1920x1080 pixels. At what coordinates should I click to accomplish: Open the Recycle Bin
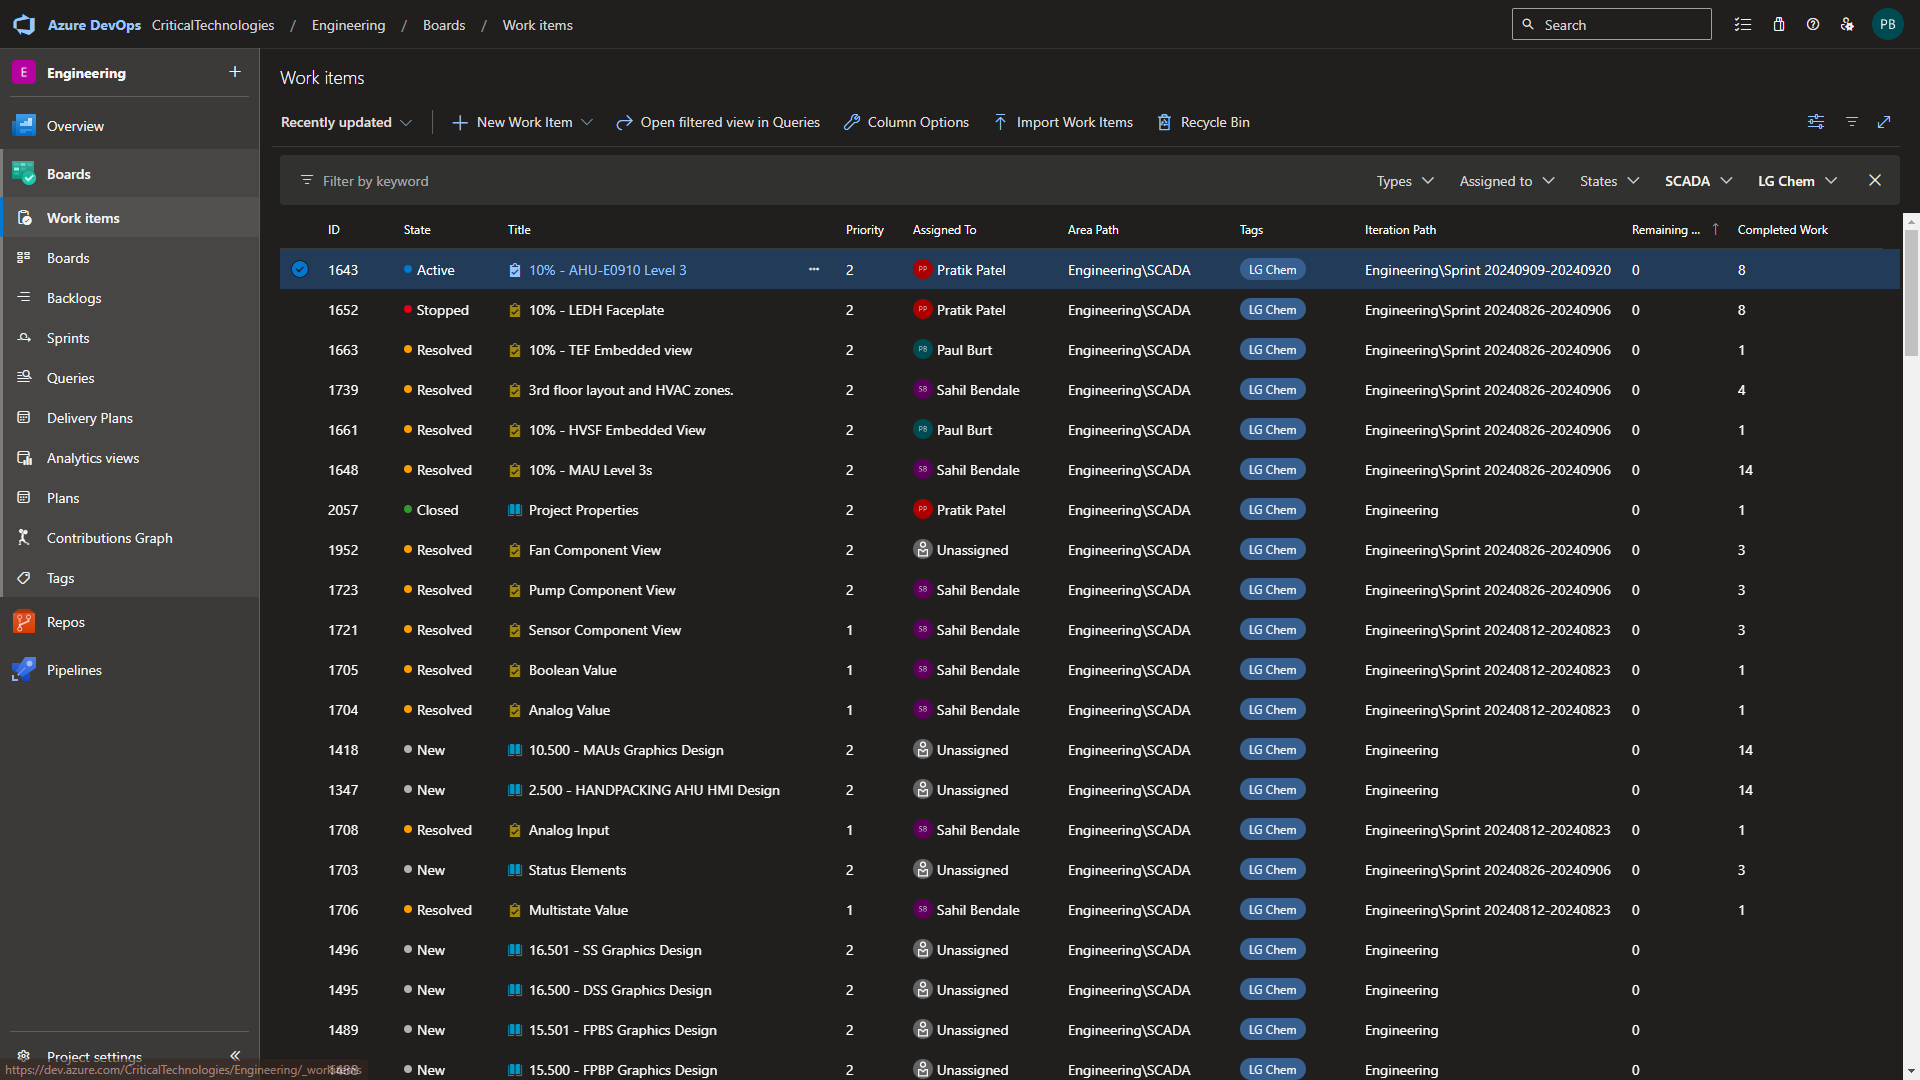(x=1203, y=122)
